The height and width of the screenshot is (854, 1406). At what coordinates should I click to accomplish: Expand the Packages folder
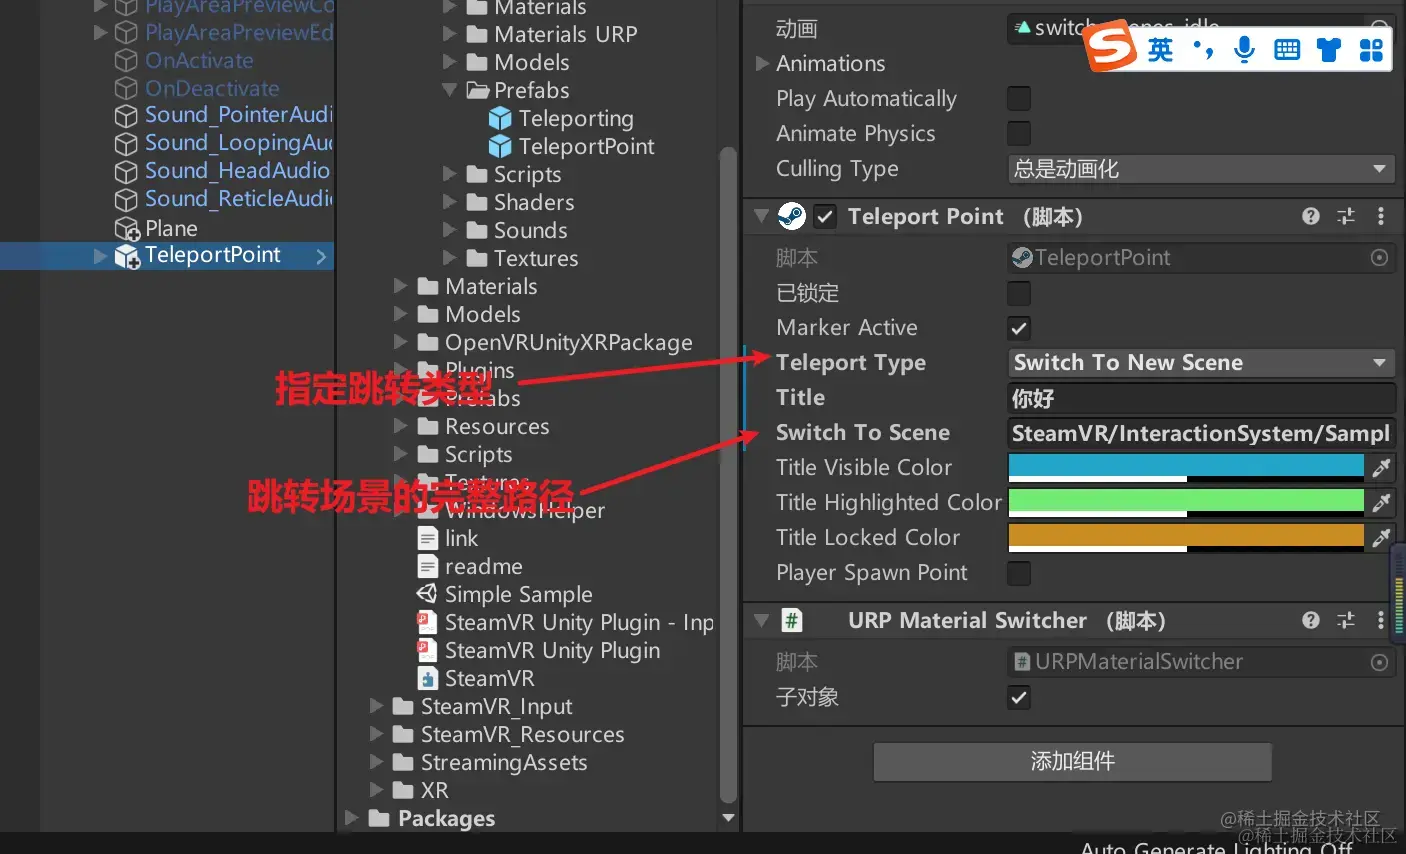coord(352,818)
